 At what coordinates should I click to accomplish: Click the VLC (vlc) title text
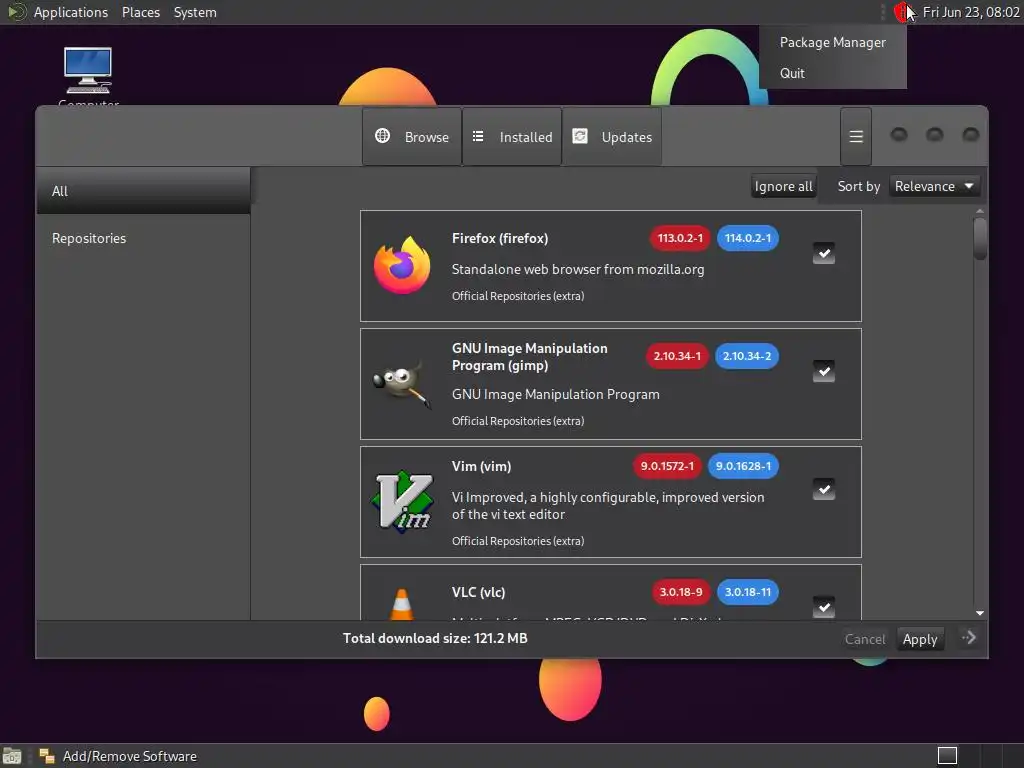coord(478,592)
